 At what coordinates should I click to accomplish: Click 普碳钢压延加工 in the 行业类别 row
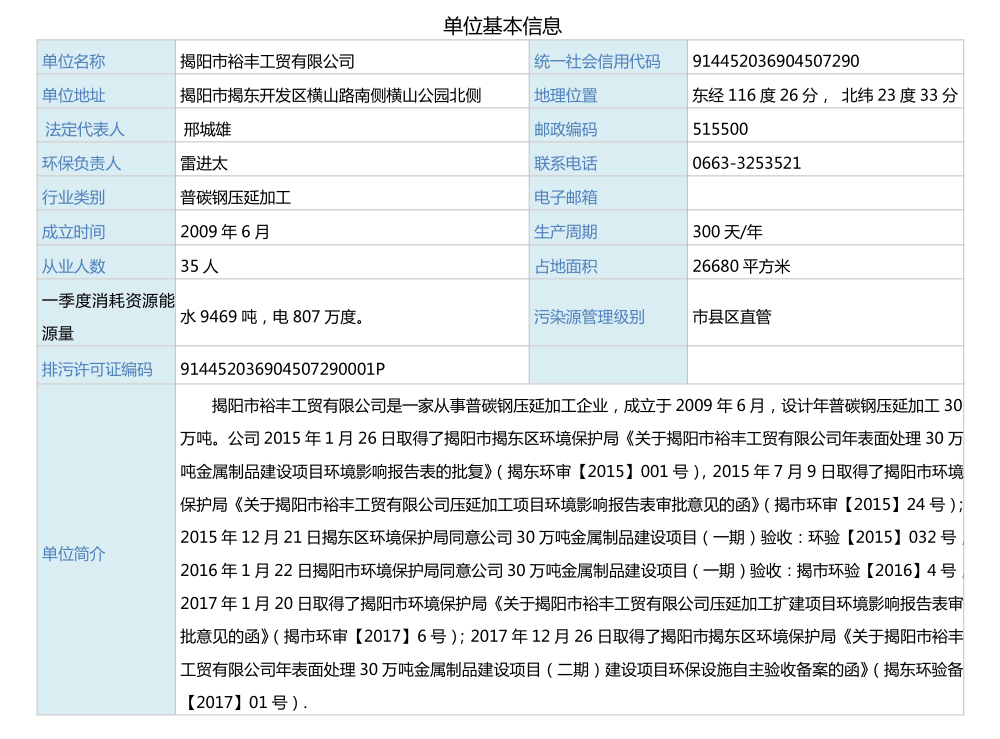click(x=235, y=198)
